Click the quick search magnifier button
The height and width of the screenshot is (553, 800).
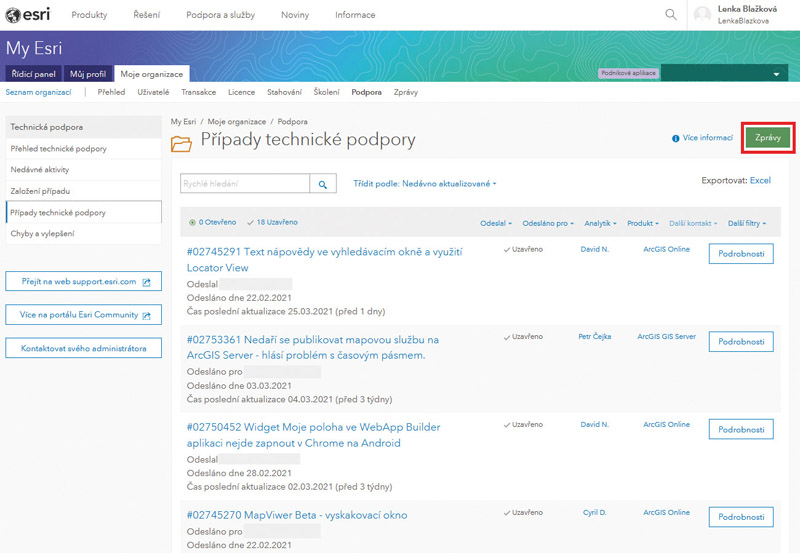pos(322,184)
